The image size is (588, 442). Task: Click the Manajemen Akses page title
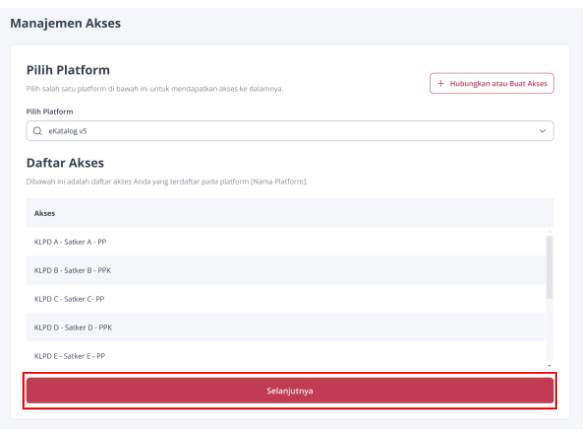[x=66, y=23]
